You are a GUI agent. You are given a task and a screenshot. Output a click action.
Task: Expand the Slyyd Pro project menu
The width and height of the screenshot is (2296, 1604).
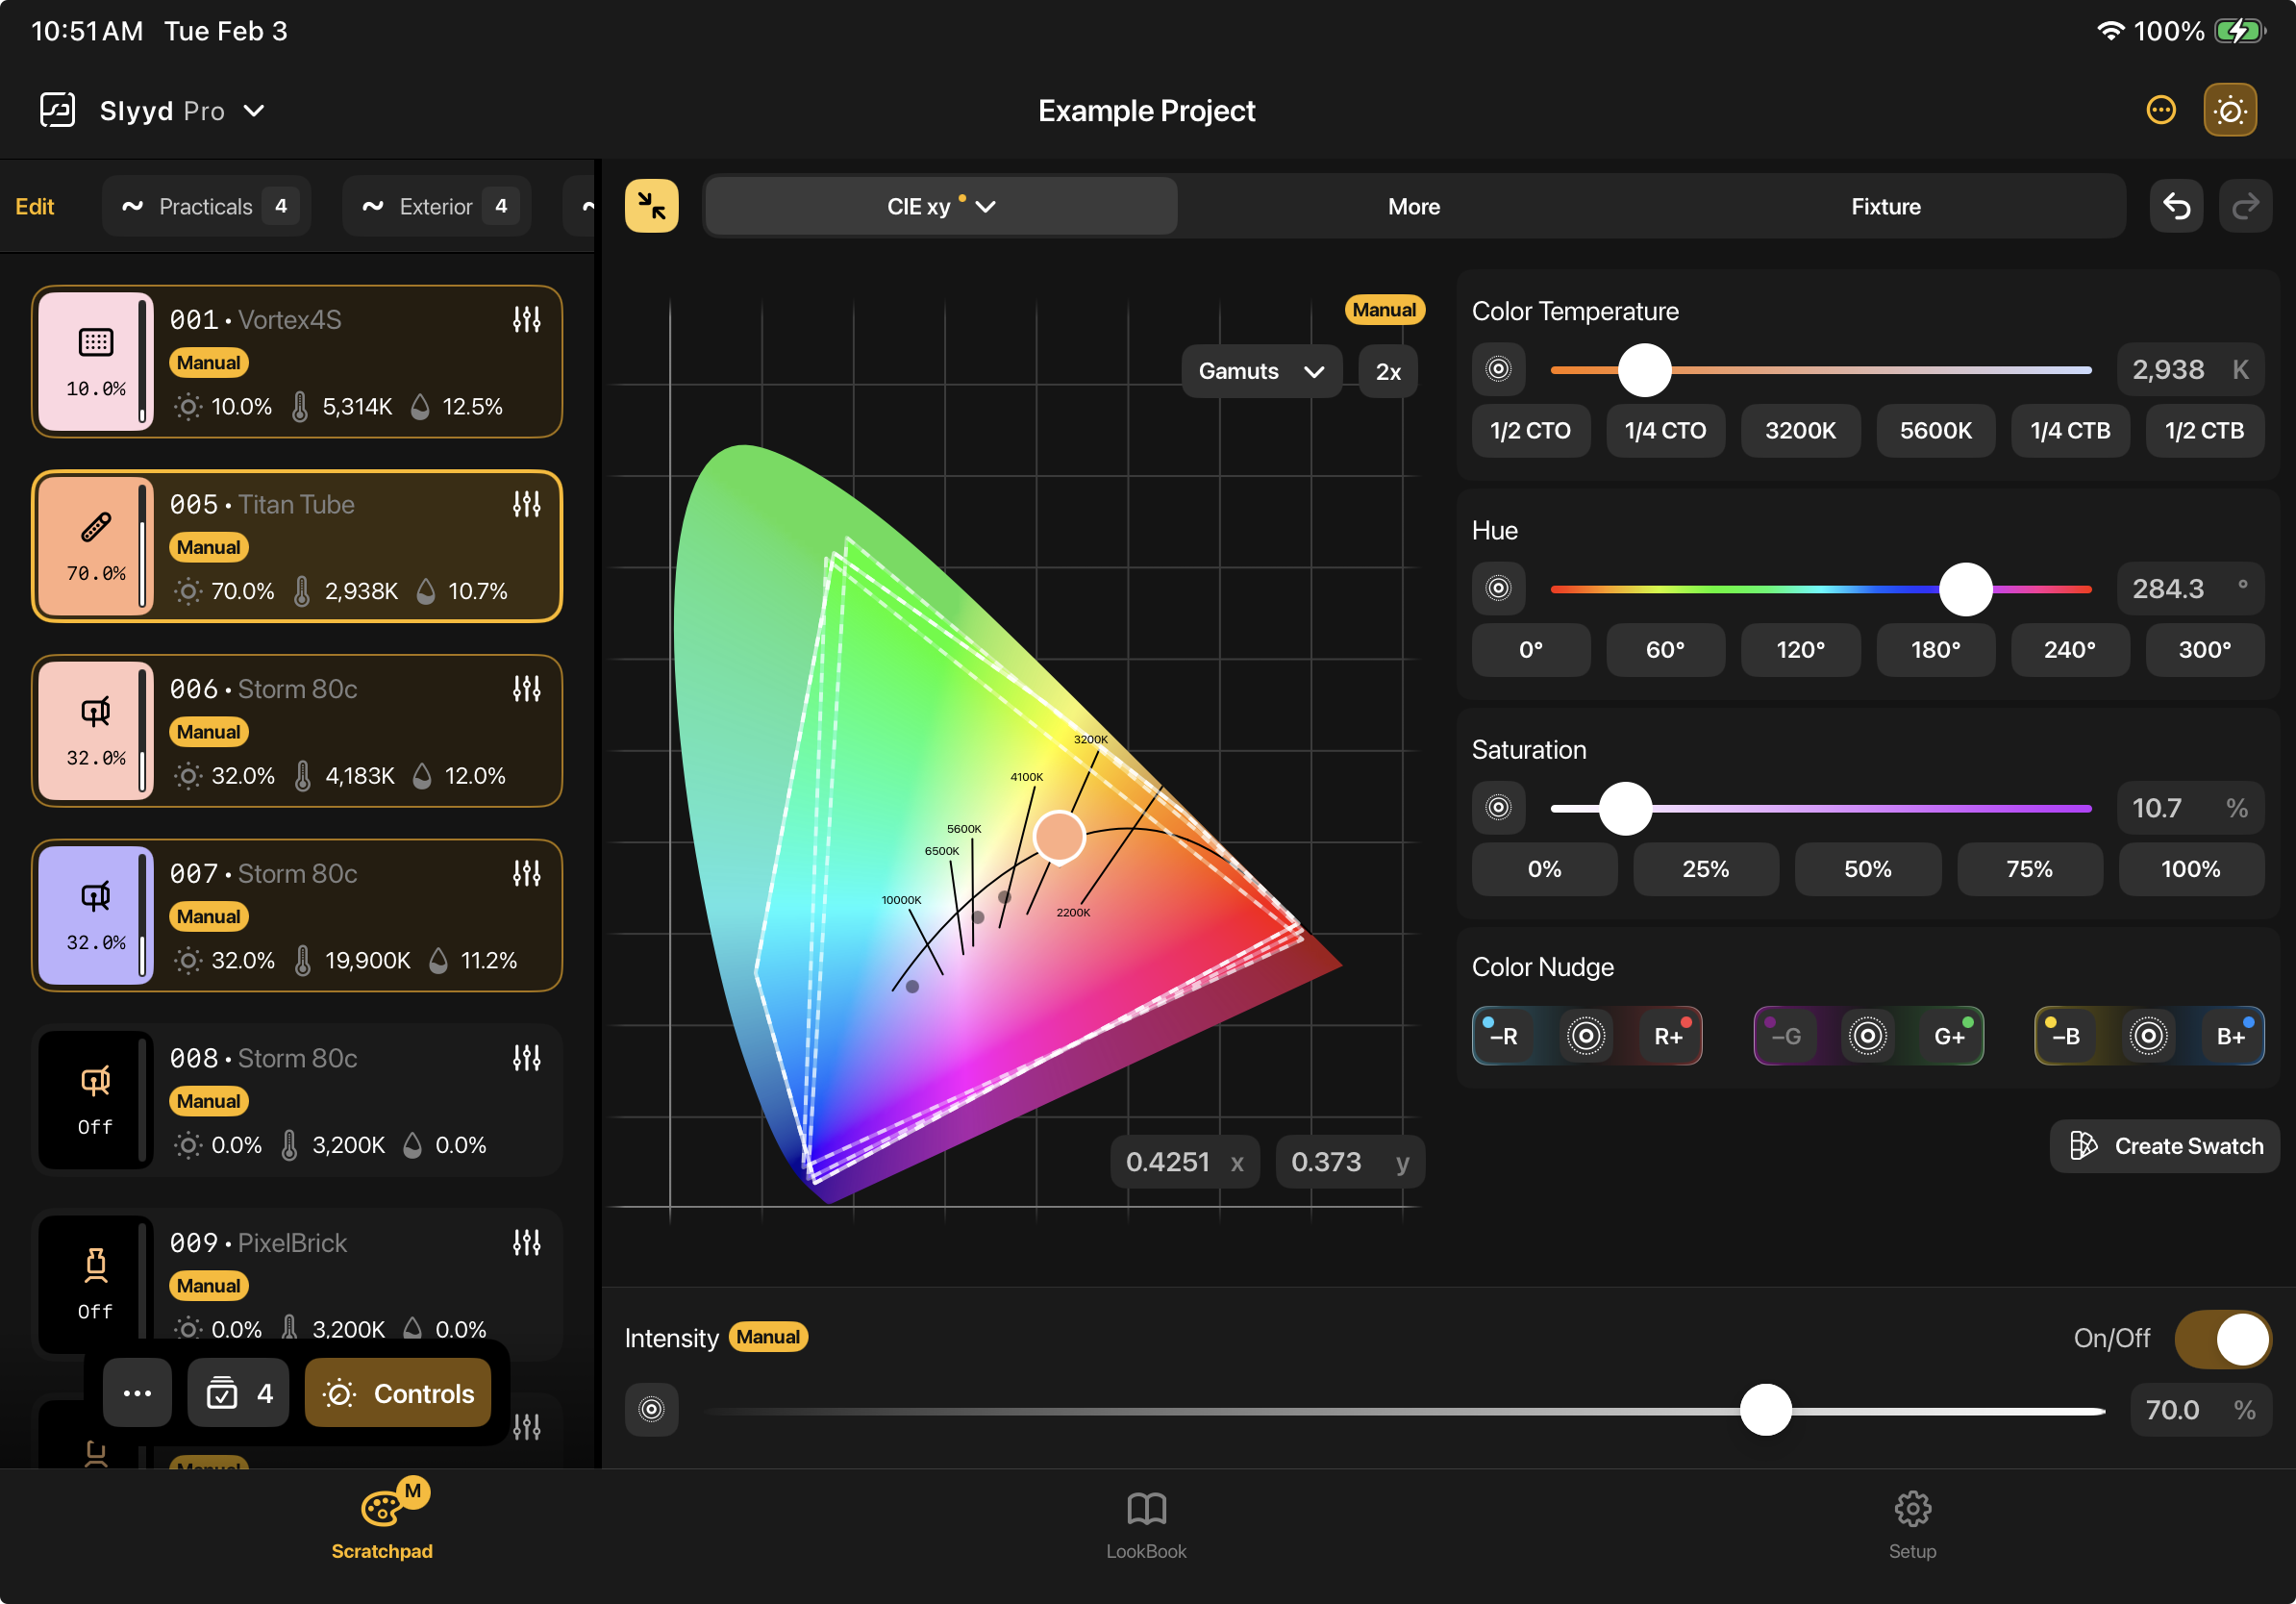pyautogui.click(x=255, y=111)
